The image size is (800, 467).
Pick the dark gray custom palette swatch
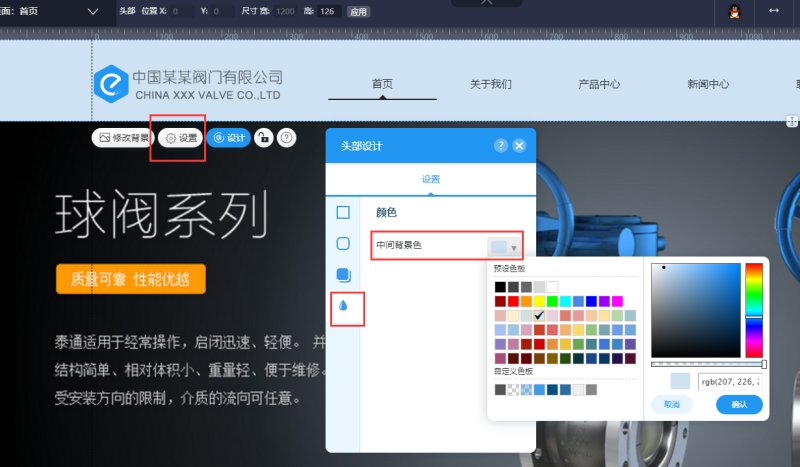[x=500, y=390]
